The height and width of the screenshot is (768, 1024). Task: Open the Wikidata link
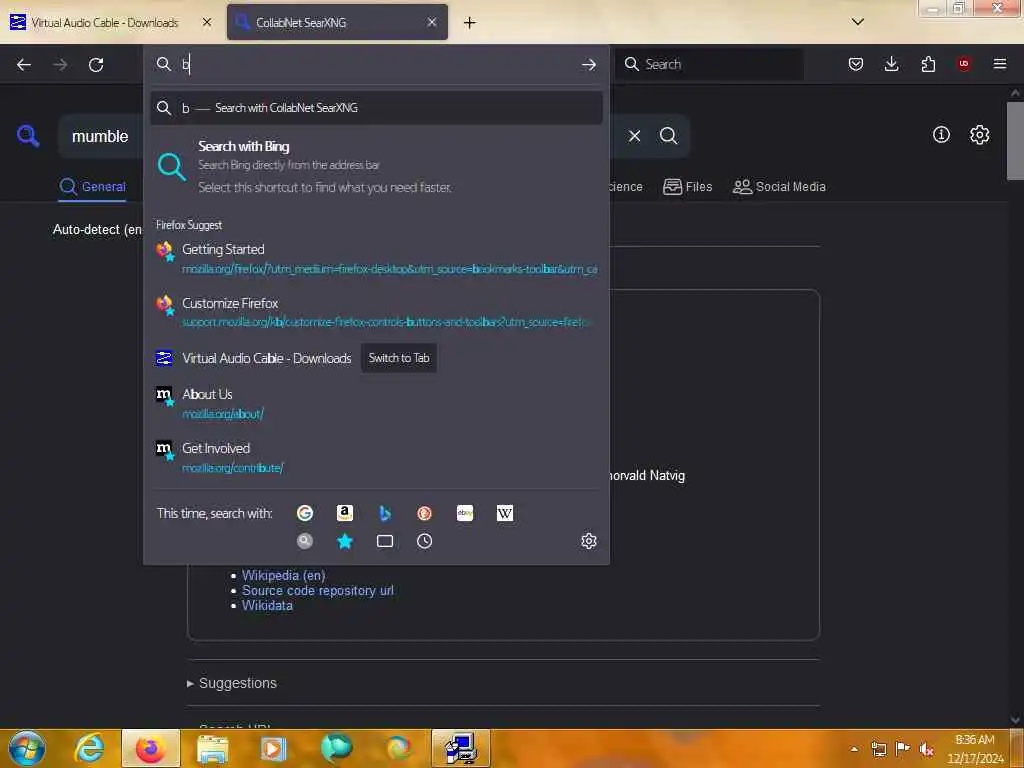pyautogui.click(x=267, y=605)
